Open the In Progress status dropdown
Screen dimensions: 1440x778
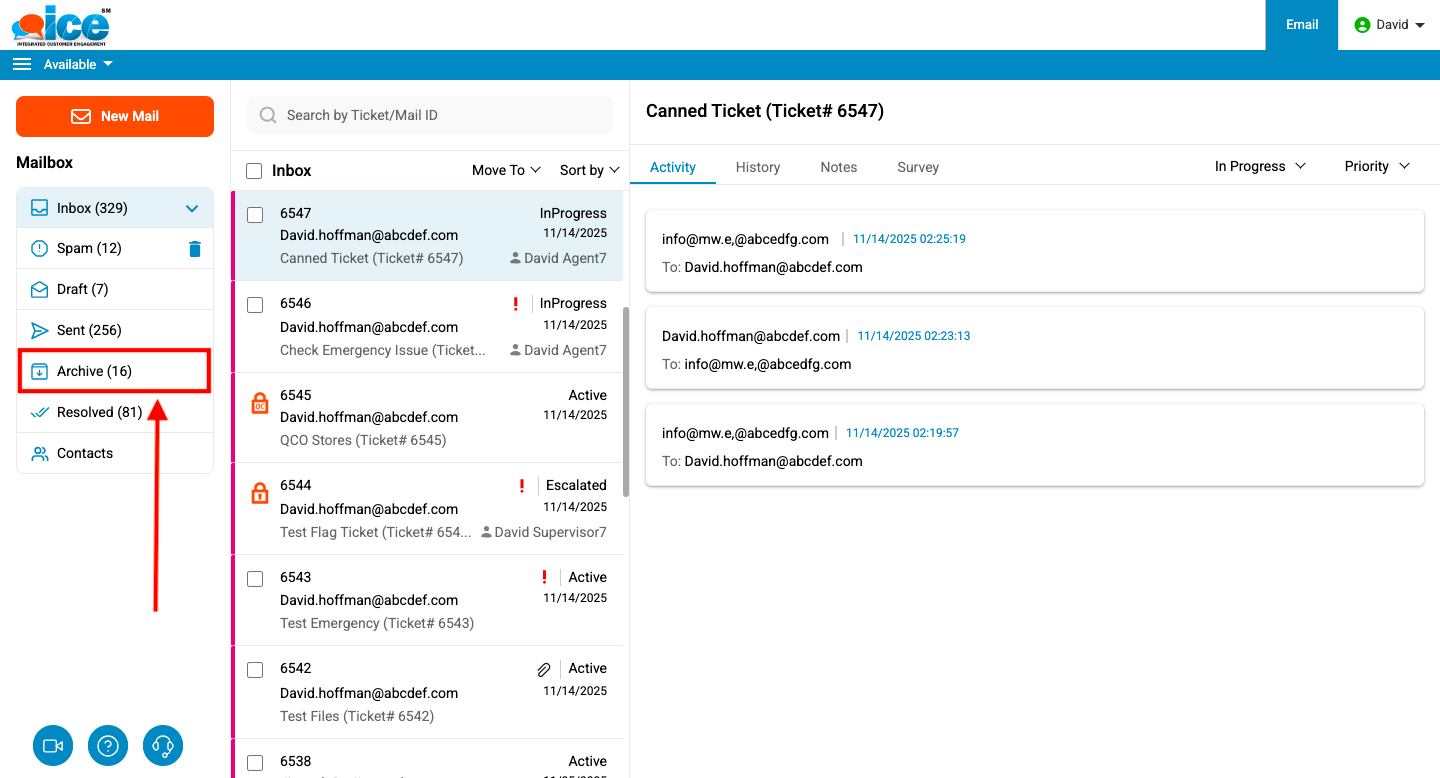coord(1260,166)
